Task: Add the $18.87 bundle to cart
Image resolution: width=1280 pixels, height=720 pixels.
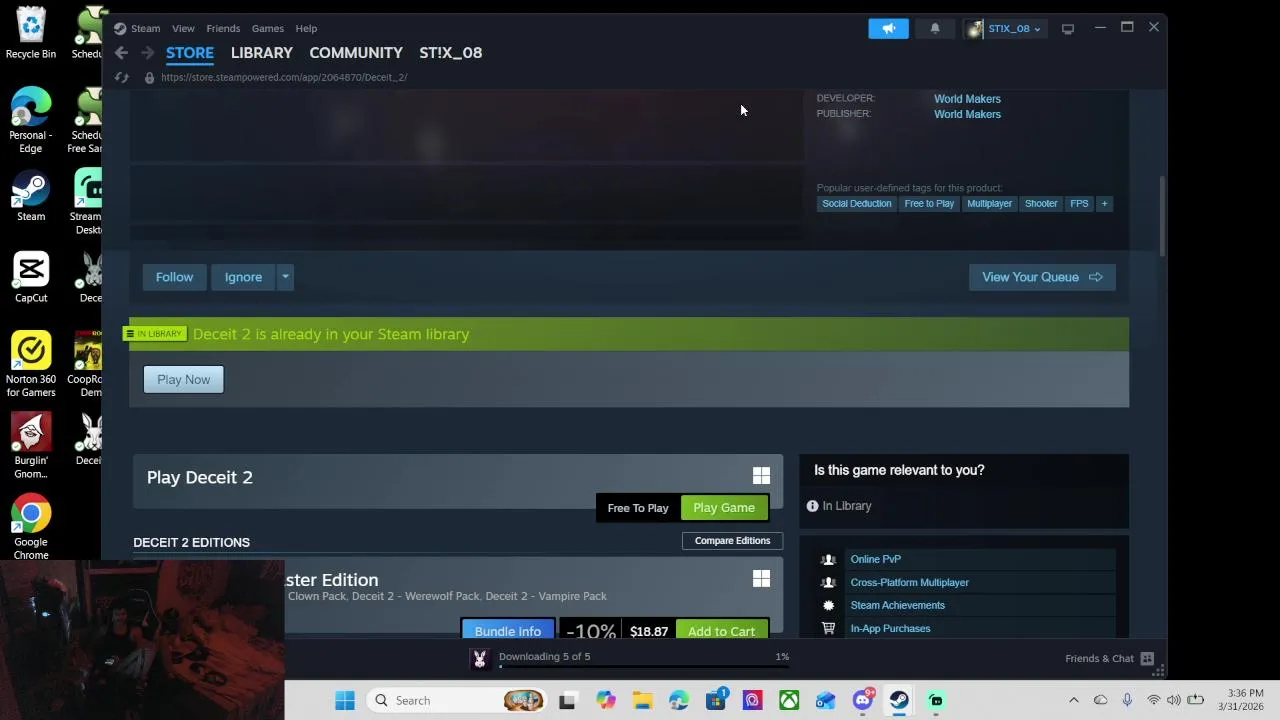Action: [x=721, y=630]
